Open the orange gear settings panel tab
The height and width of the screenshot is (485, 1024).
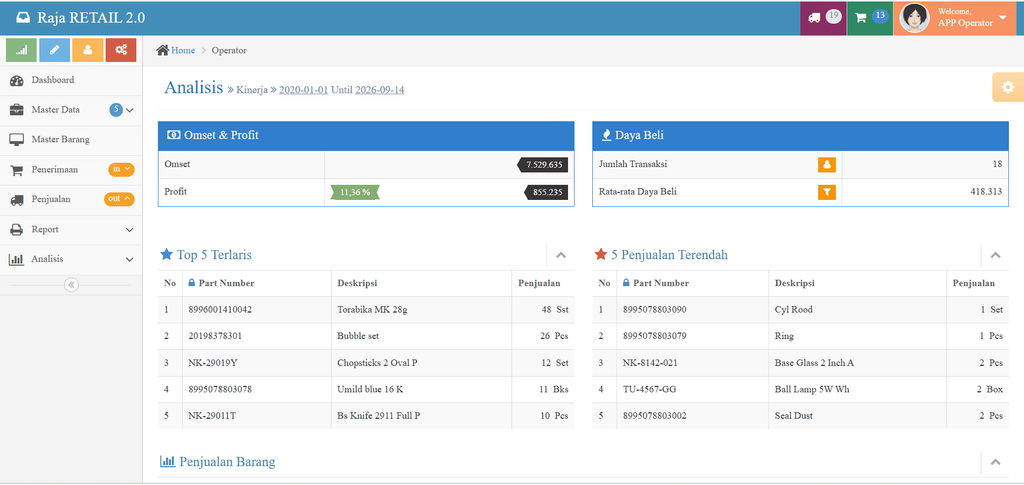(1008, 87)
